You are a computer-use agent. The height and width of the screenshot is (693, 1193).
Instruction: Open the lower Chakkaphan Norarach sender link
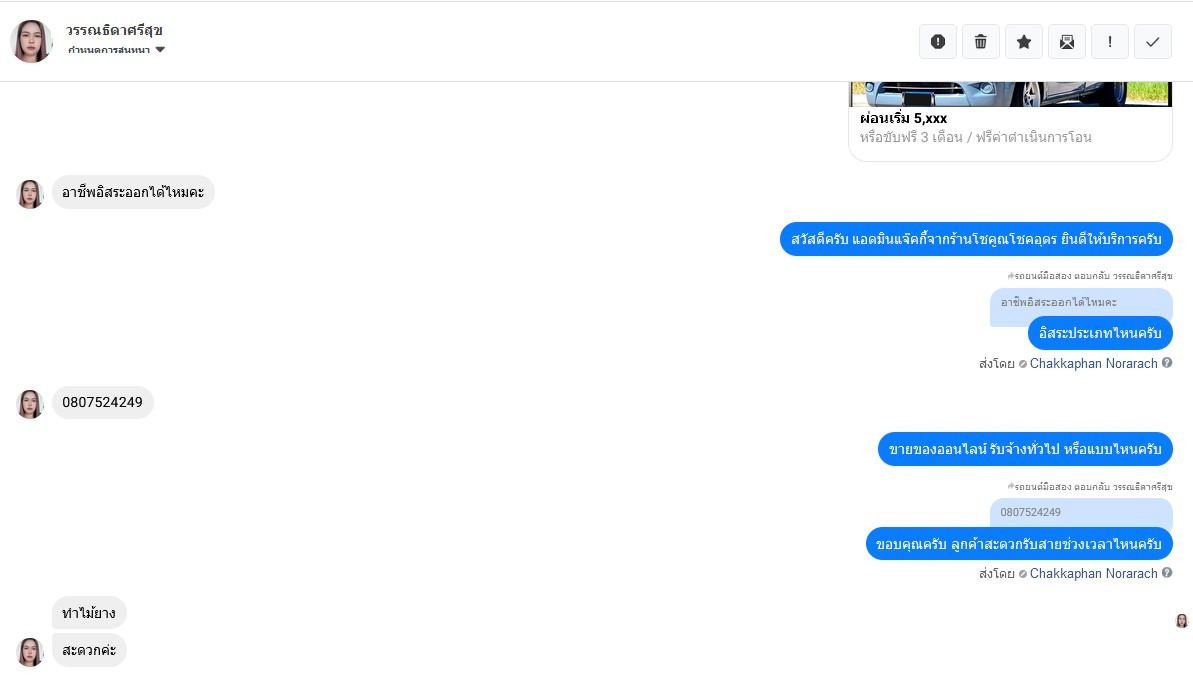[1093, 574]
